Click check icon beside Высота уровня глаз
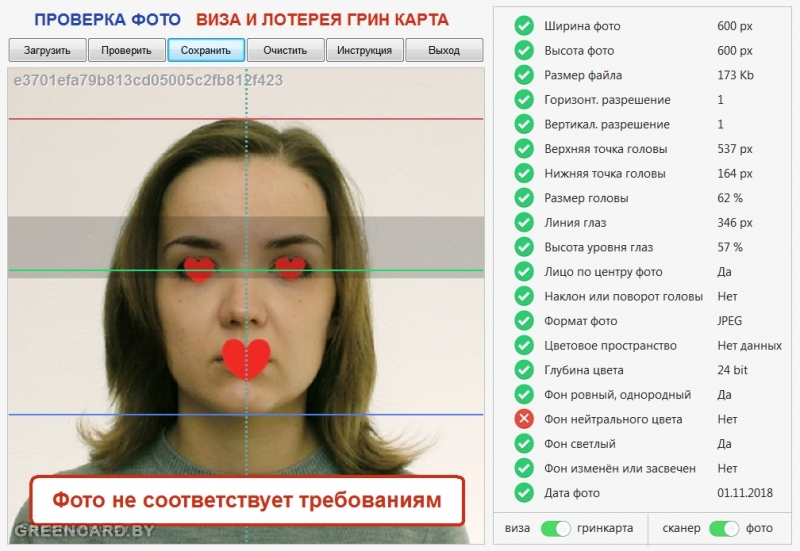This screenshot has width=800, height=551. [x=524, y=247]
